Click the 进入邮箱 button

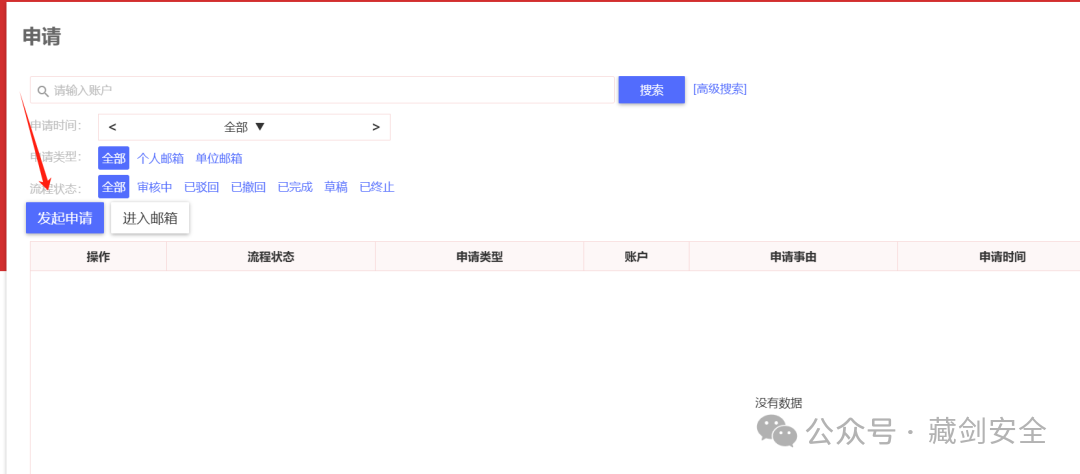pos(150,218)
